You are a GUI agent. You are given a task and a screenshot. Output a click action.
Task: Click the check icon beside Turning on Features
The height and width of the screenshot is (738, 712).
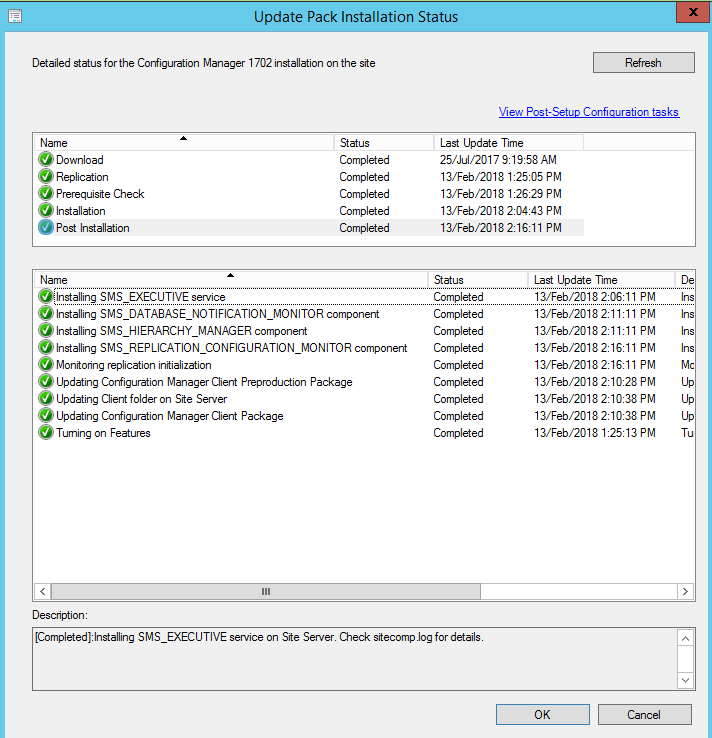click(x=46, y=432)
